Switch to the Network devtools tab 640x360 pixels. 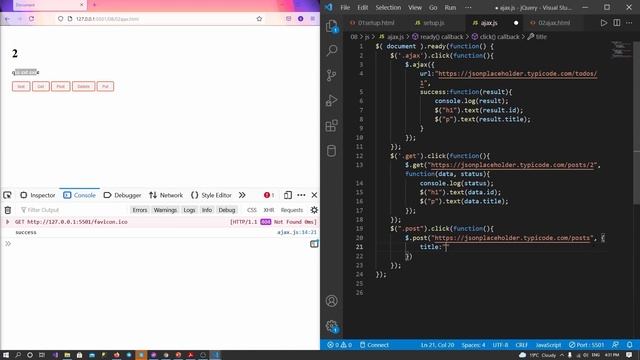point(166,195)
